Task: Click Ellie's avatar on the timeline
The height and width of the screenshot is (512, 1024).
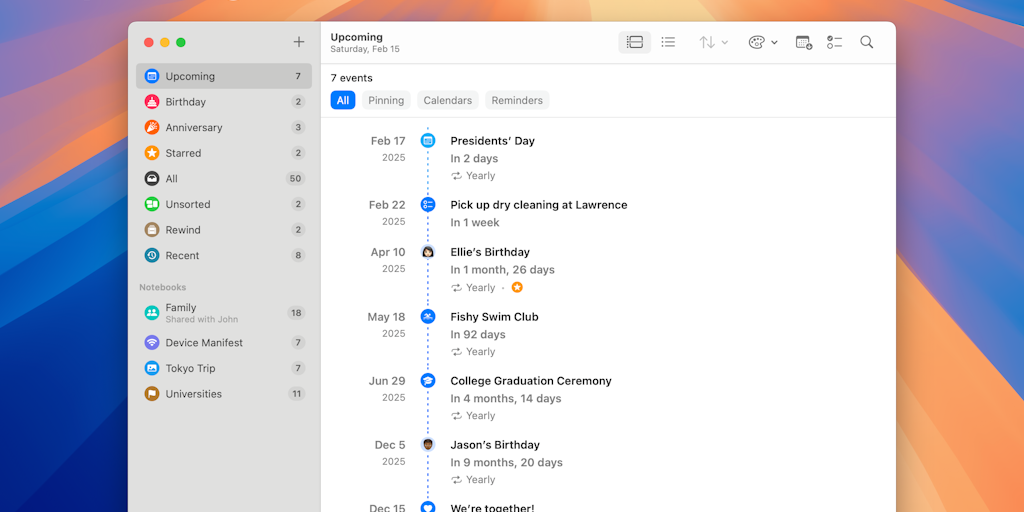Action: [428, 252]
